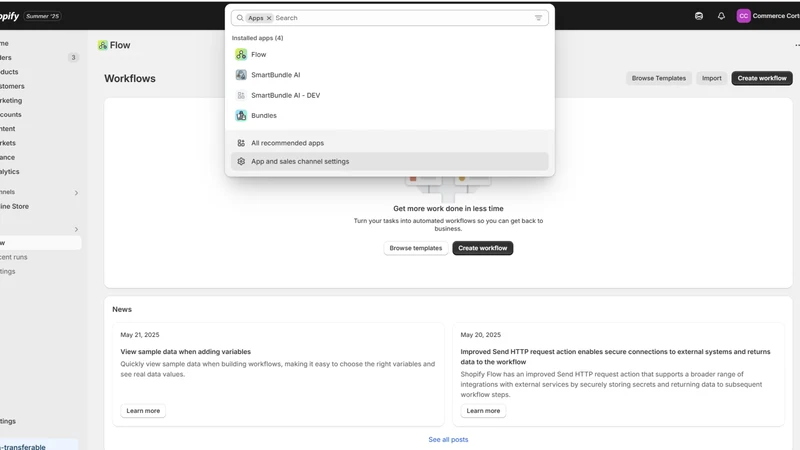Go to Products in the sidebar
Viewport: 800px width, 450px height.
click(40, 72)
